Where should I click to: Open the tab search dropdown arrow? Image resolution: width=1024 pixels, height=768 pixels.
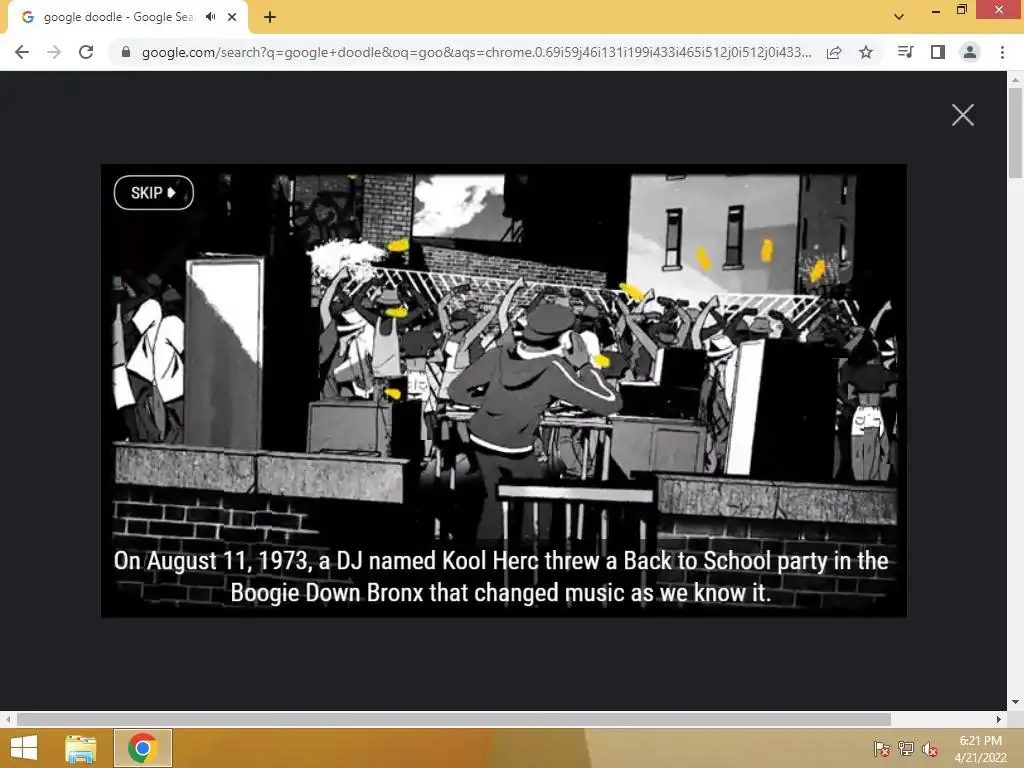coord(899,17)
